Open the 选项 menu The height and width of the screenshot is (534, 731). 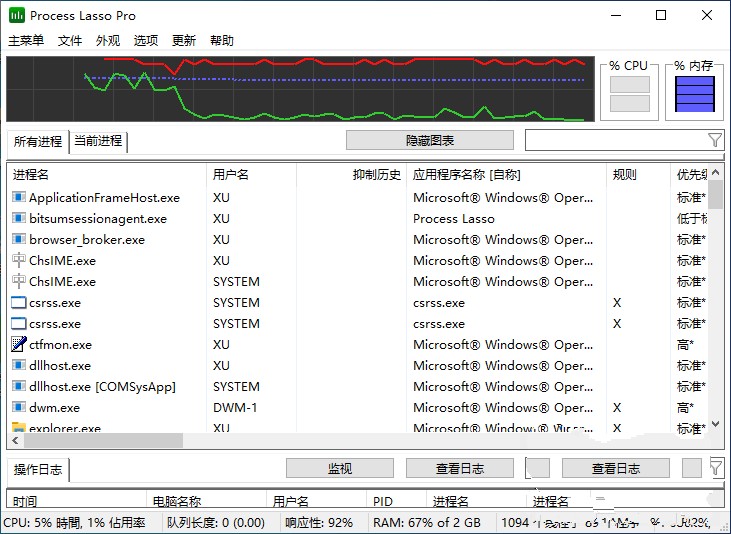click(146, 41)
